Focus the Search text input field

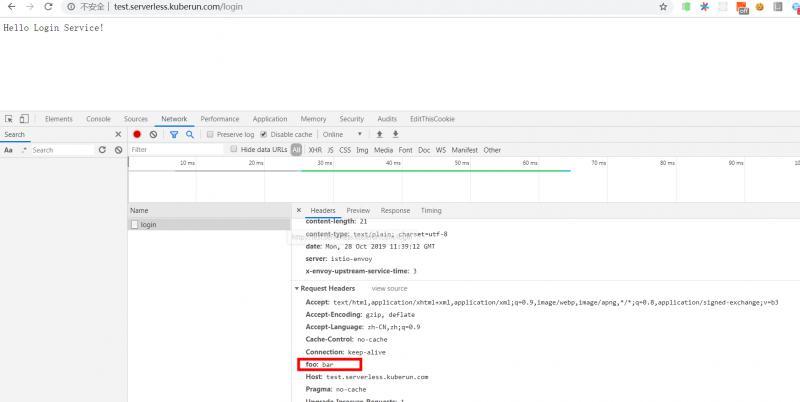tap(63, 150)
